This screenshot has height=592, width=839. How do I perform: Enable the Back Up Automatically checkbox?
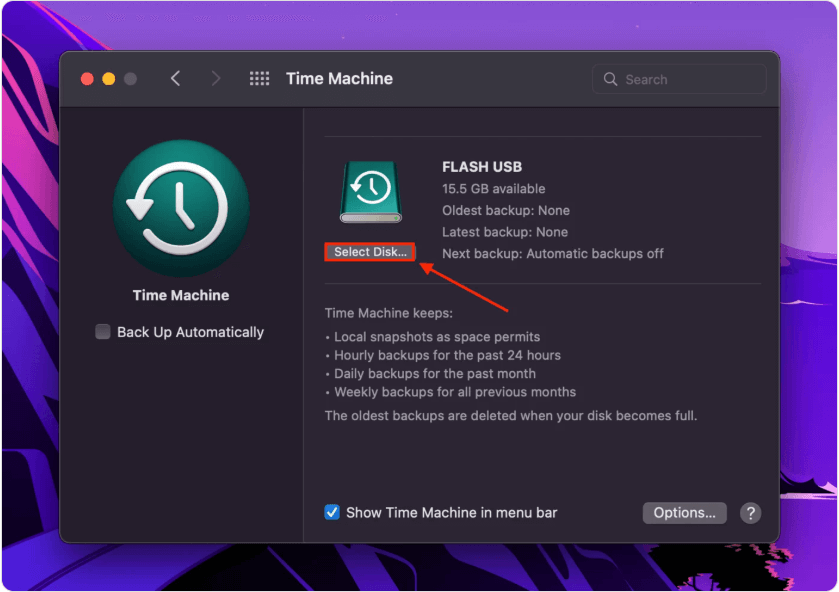[x=103, y=332]
